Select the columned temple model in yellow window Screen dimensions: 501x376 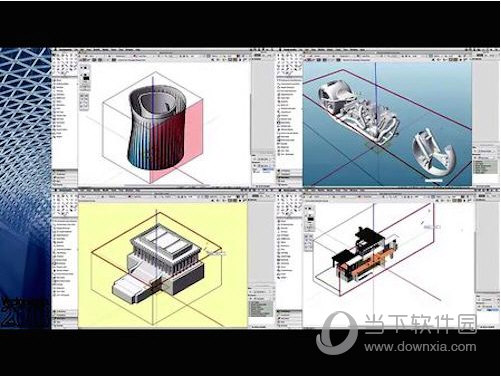158,264
